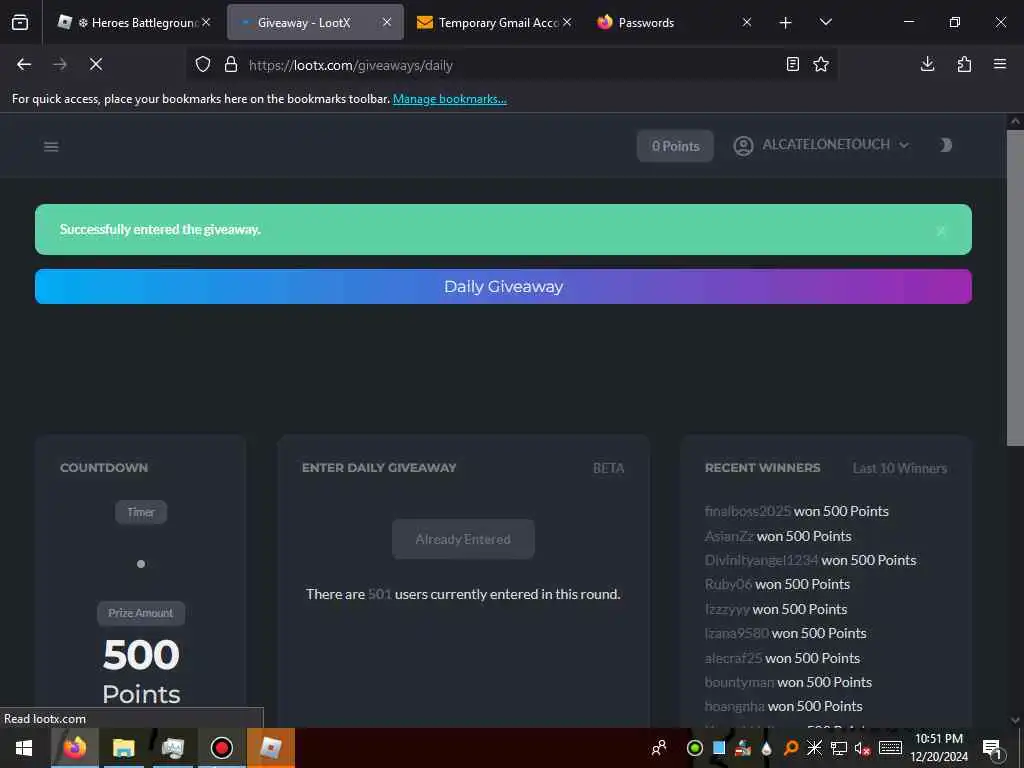Open the Roblox taskbar app

click(x=270, y=748)
